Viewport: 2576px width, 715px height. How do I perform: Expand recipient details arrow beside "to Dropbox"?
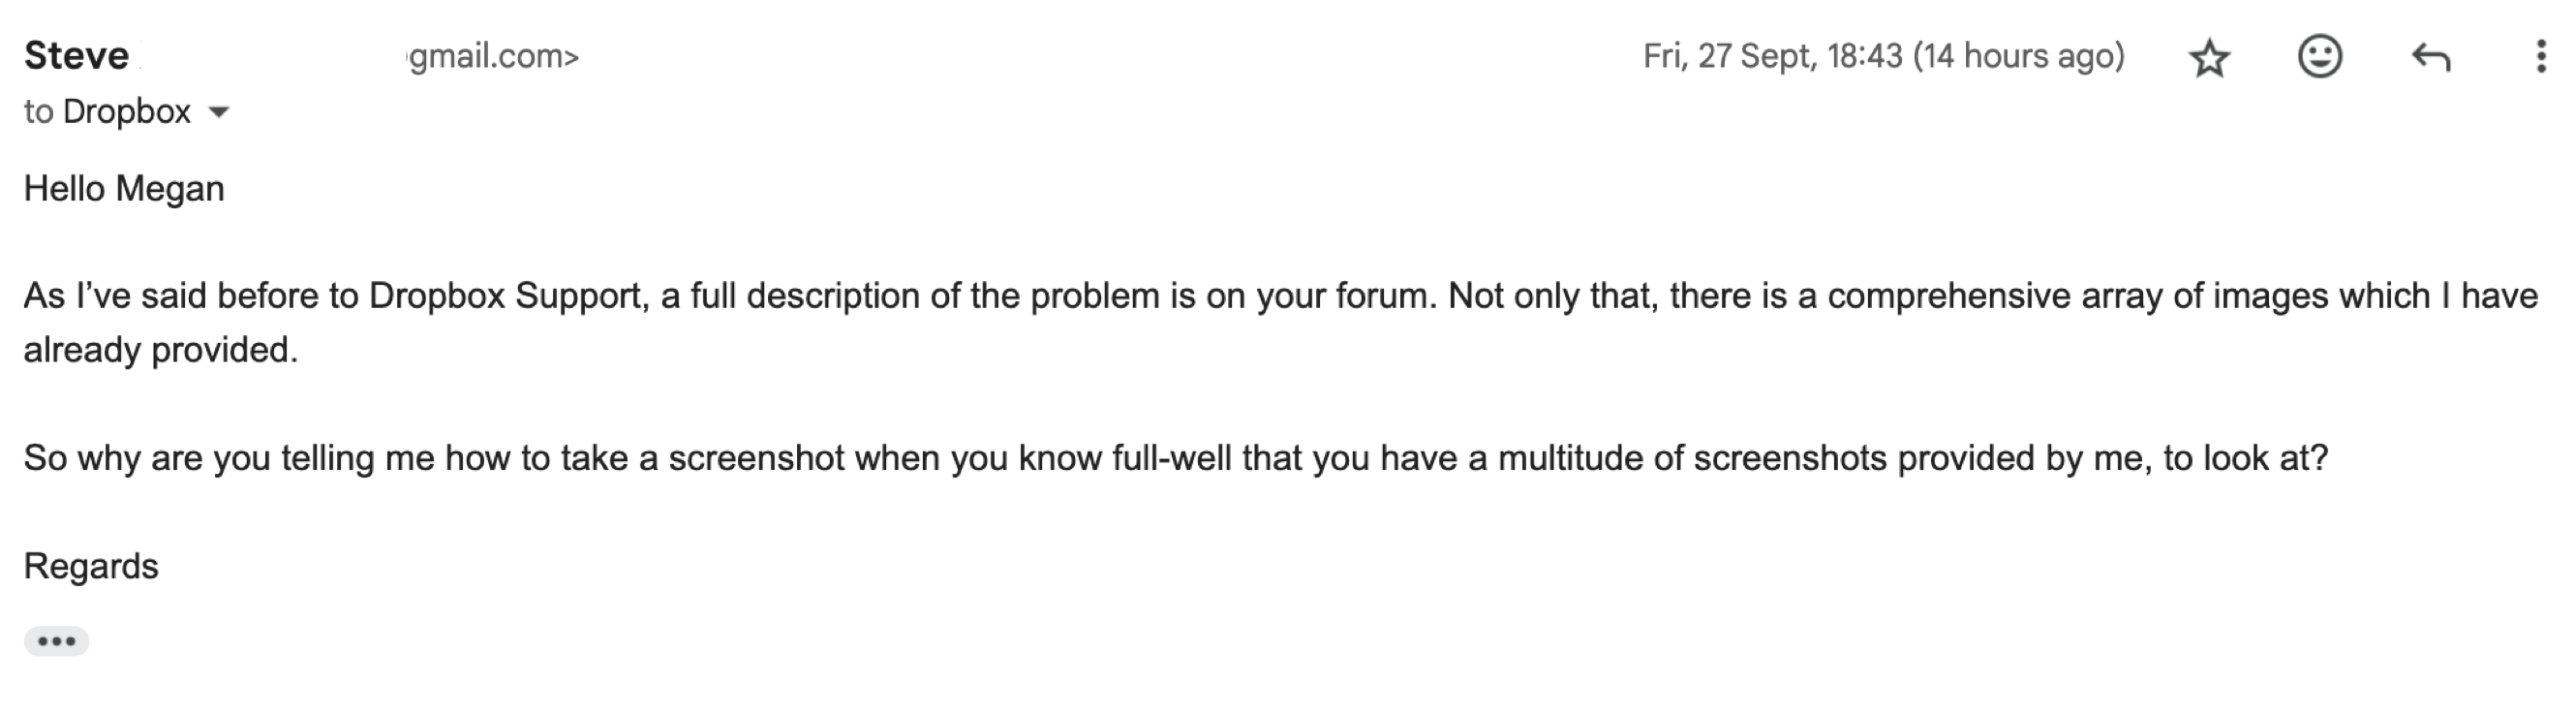[219, 112]
